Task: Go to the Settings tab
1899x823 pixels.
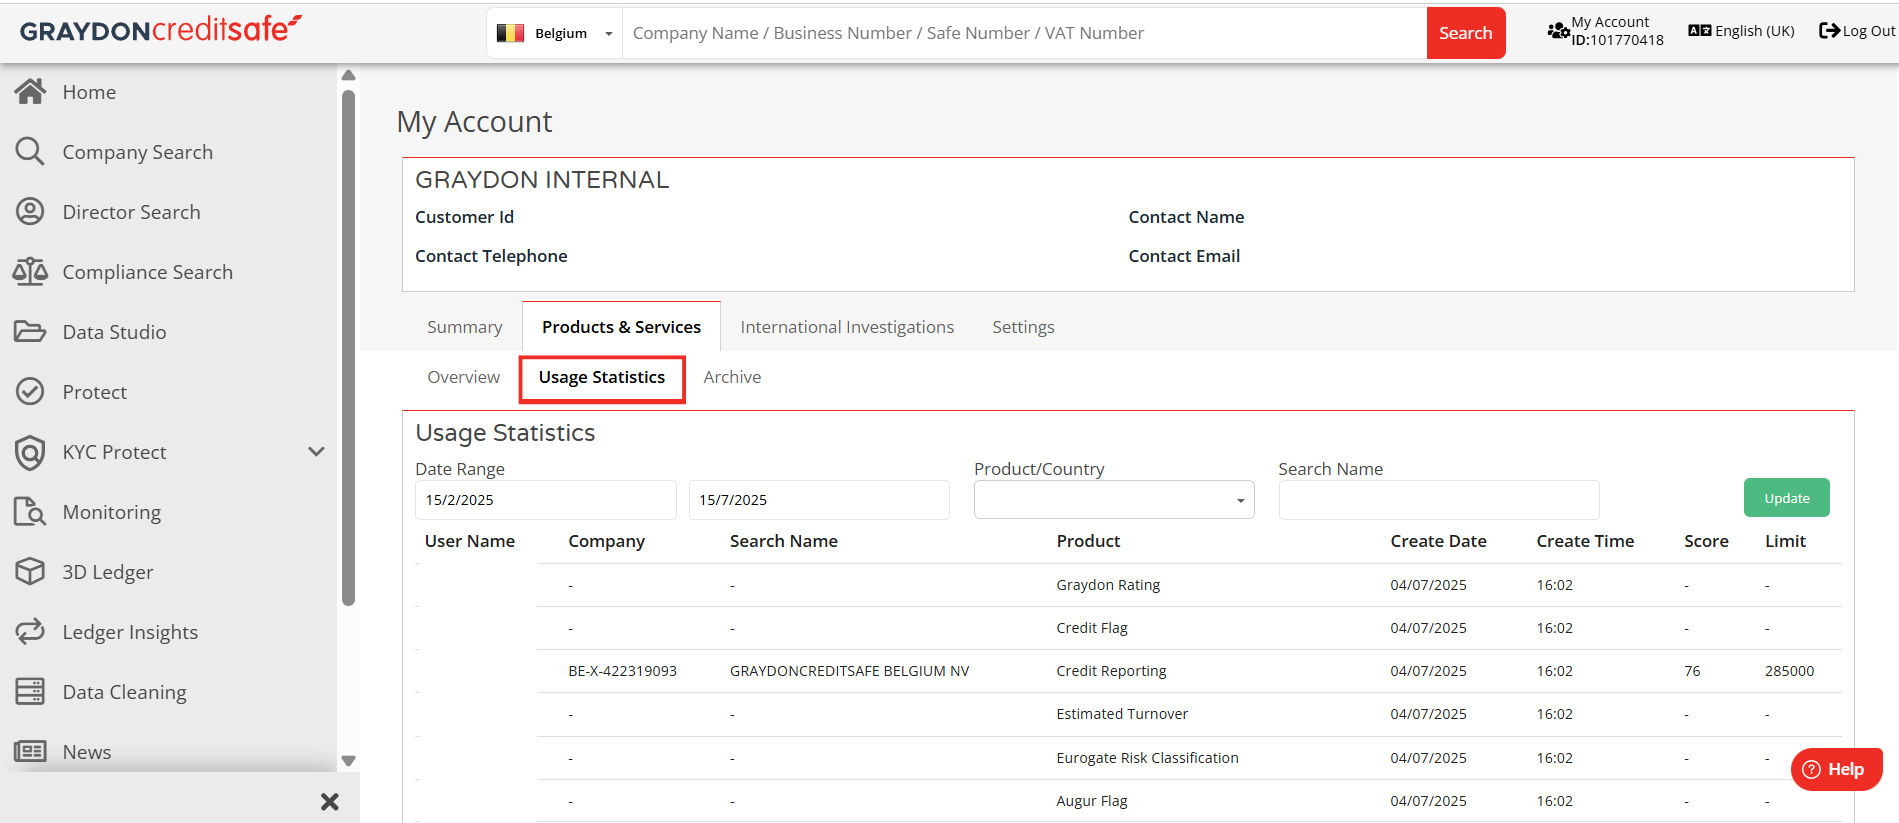Action: point(1023,327)
